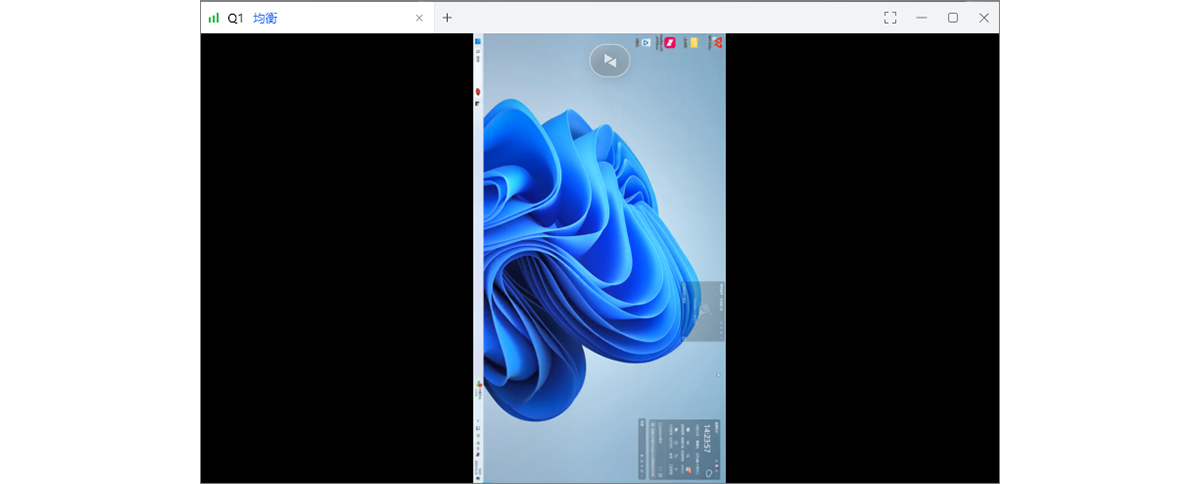Open Recycle Bin on the remote desktop
This screenshot has width=1200, height=484.
coord(646,42)
